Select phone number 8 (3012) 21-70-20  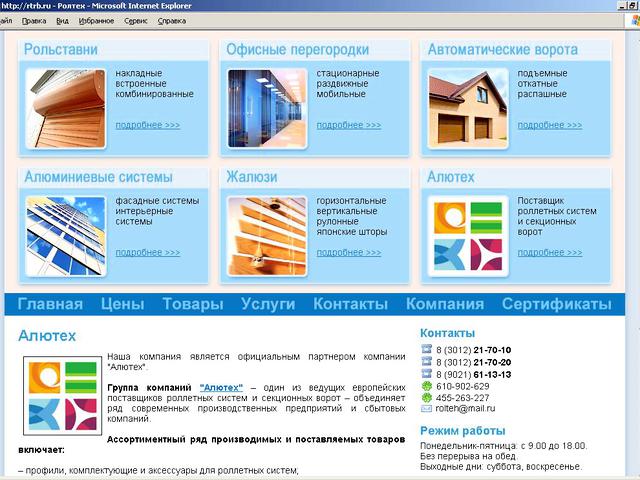pyautogui.click(x=473, y=362)
